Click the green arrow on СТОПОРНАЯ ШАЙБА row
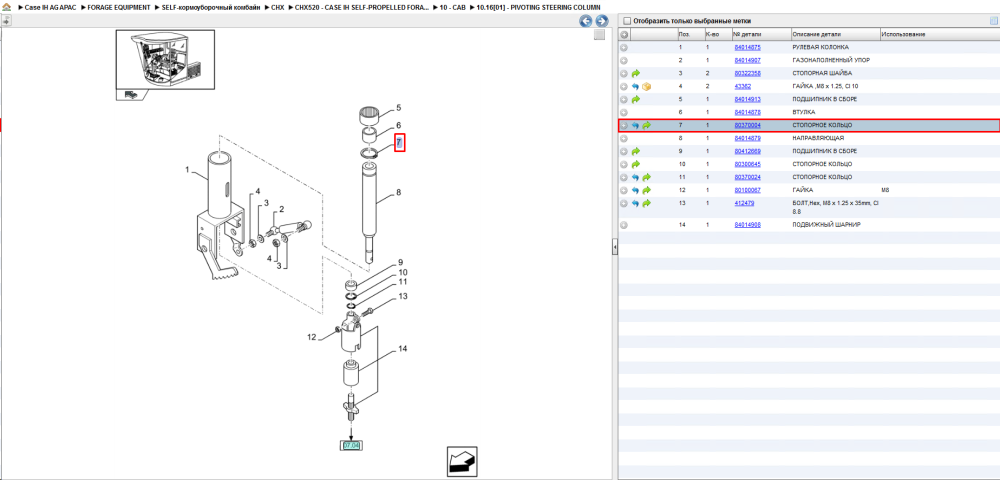 (635, 73)
